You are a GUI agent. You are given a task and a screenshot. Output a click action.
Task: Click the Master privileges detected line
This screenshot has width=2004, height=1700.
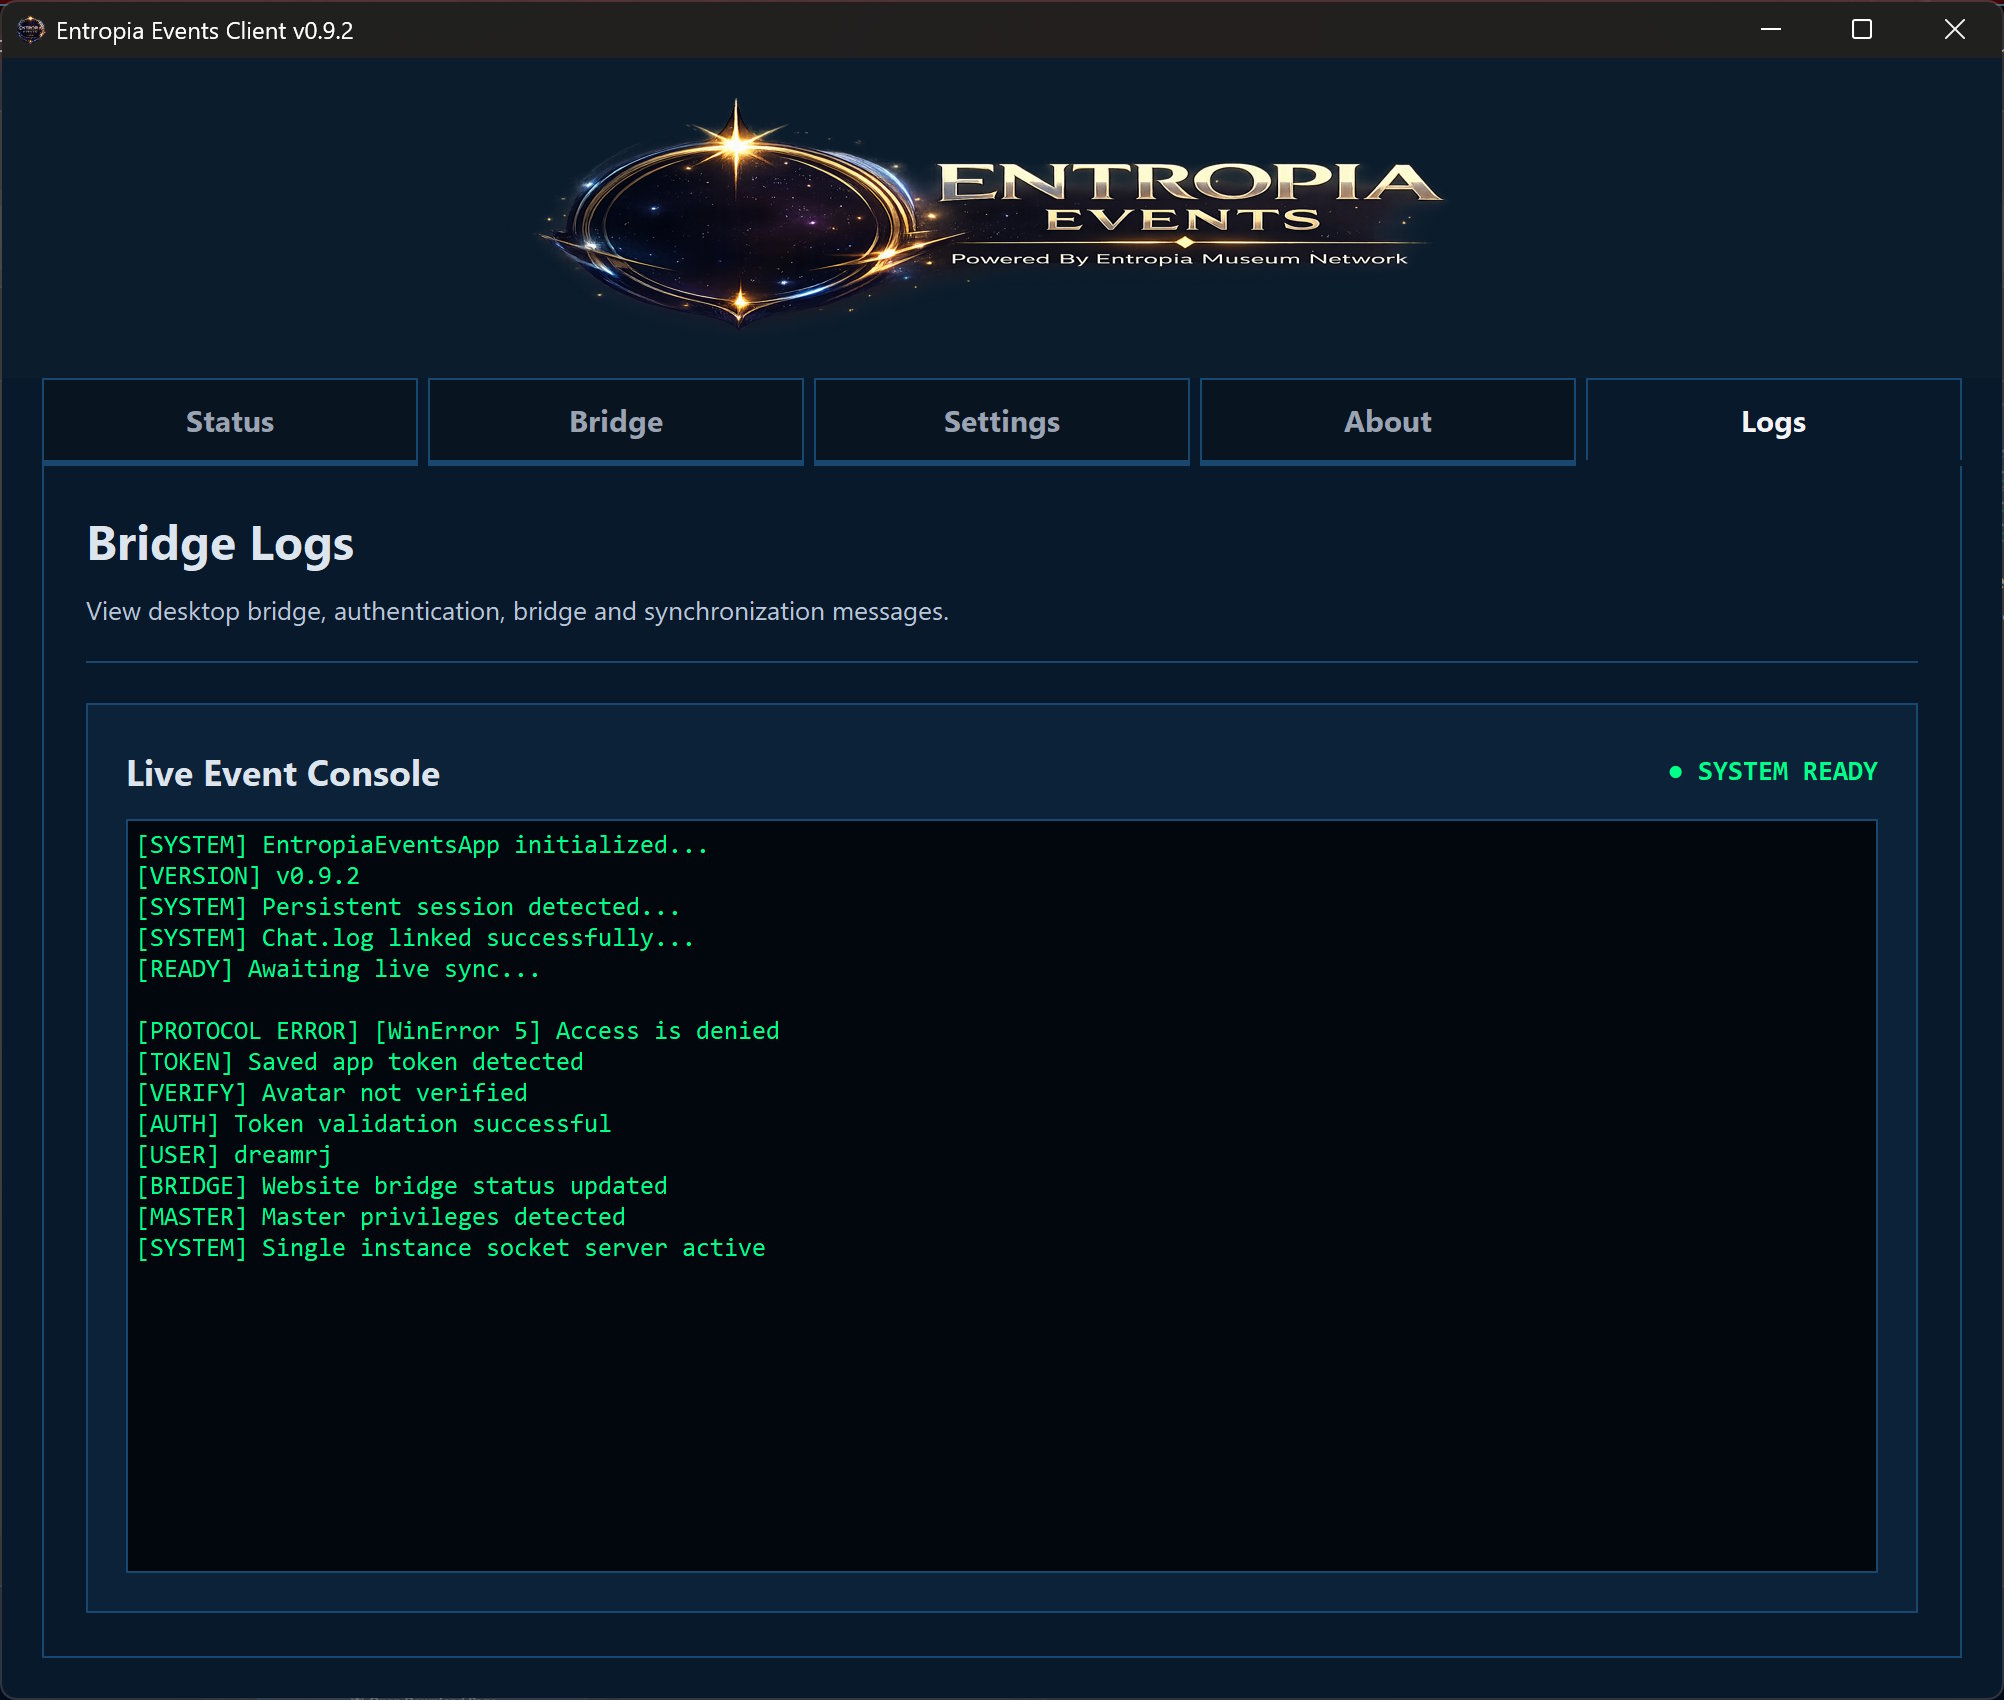point(381,1217)
